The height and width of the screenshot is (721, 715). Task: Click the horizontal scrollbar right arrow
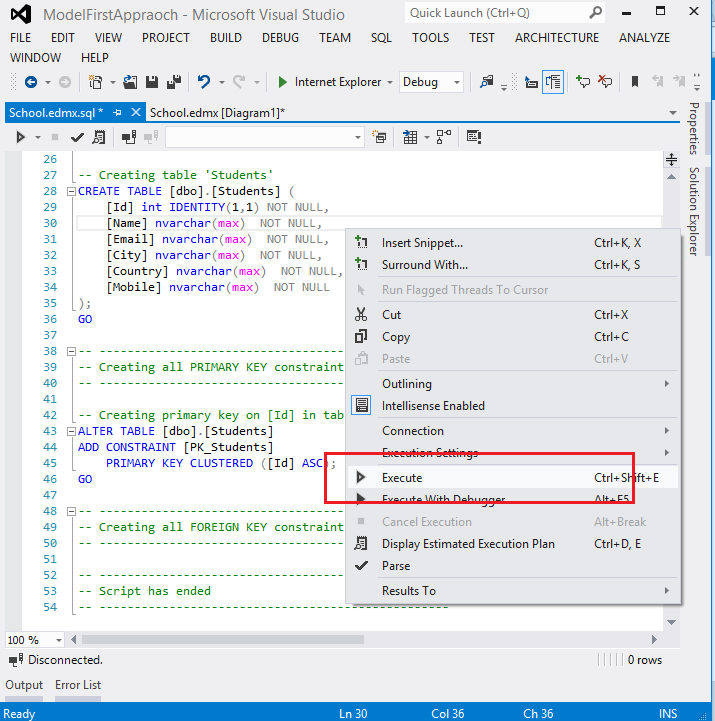click(654, 640)
